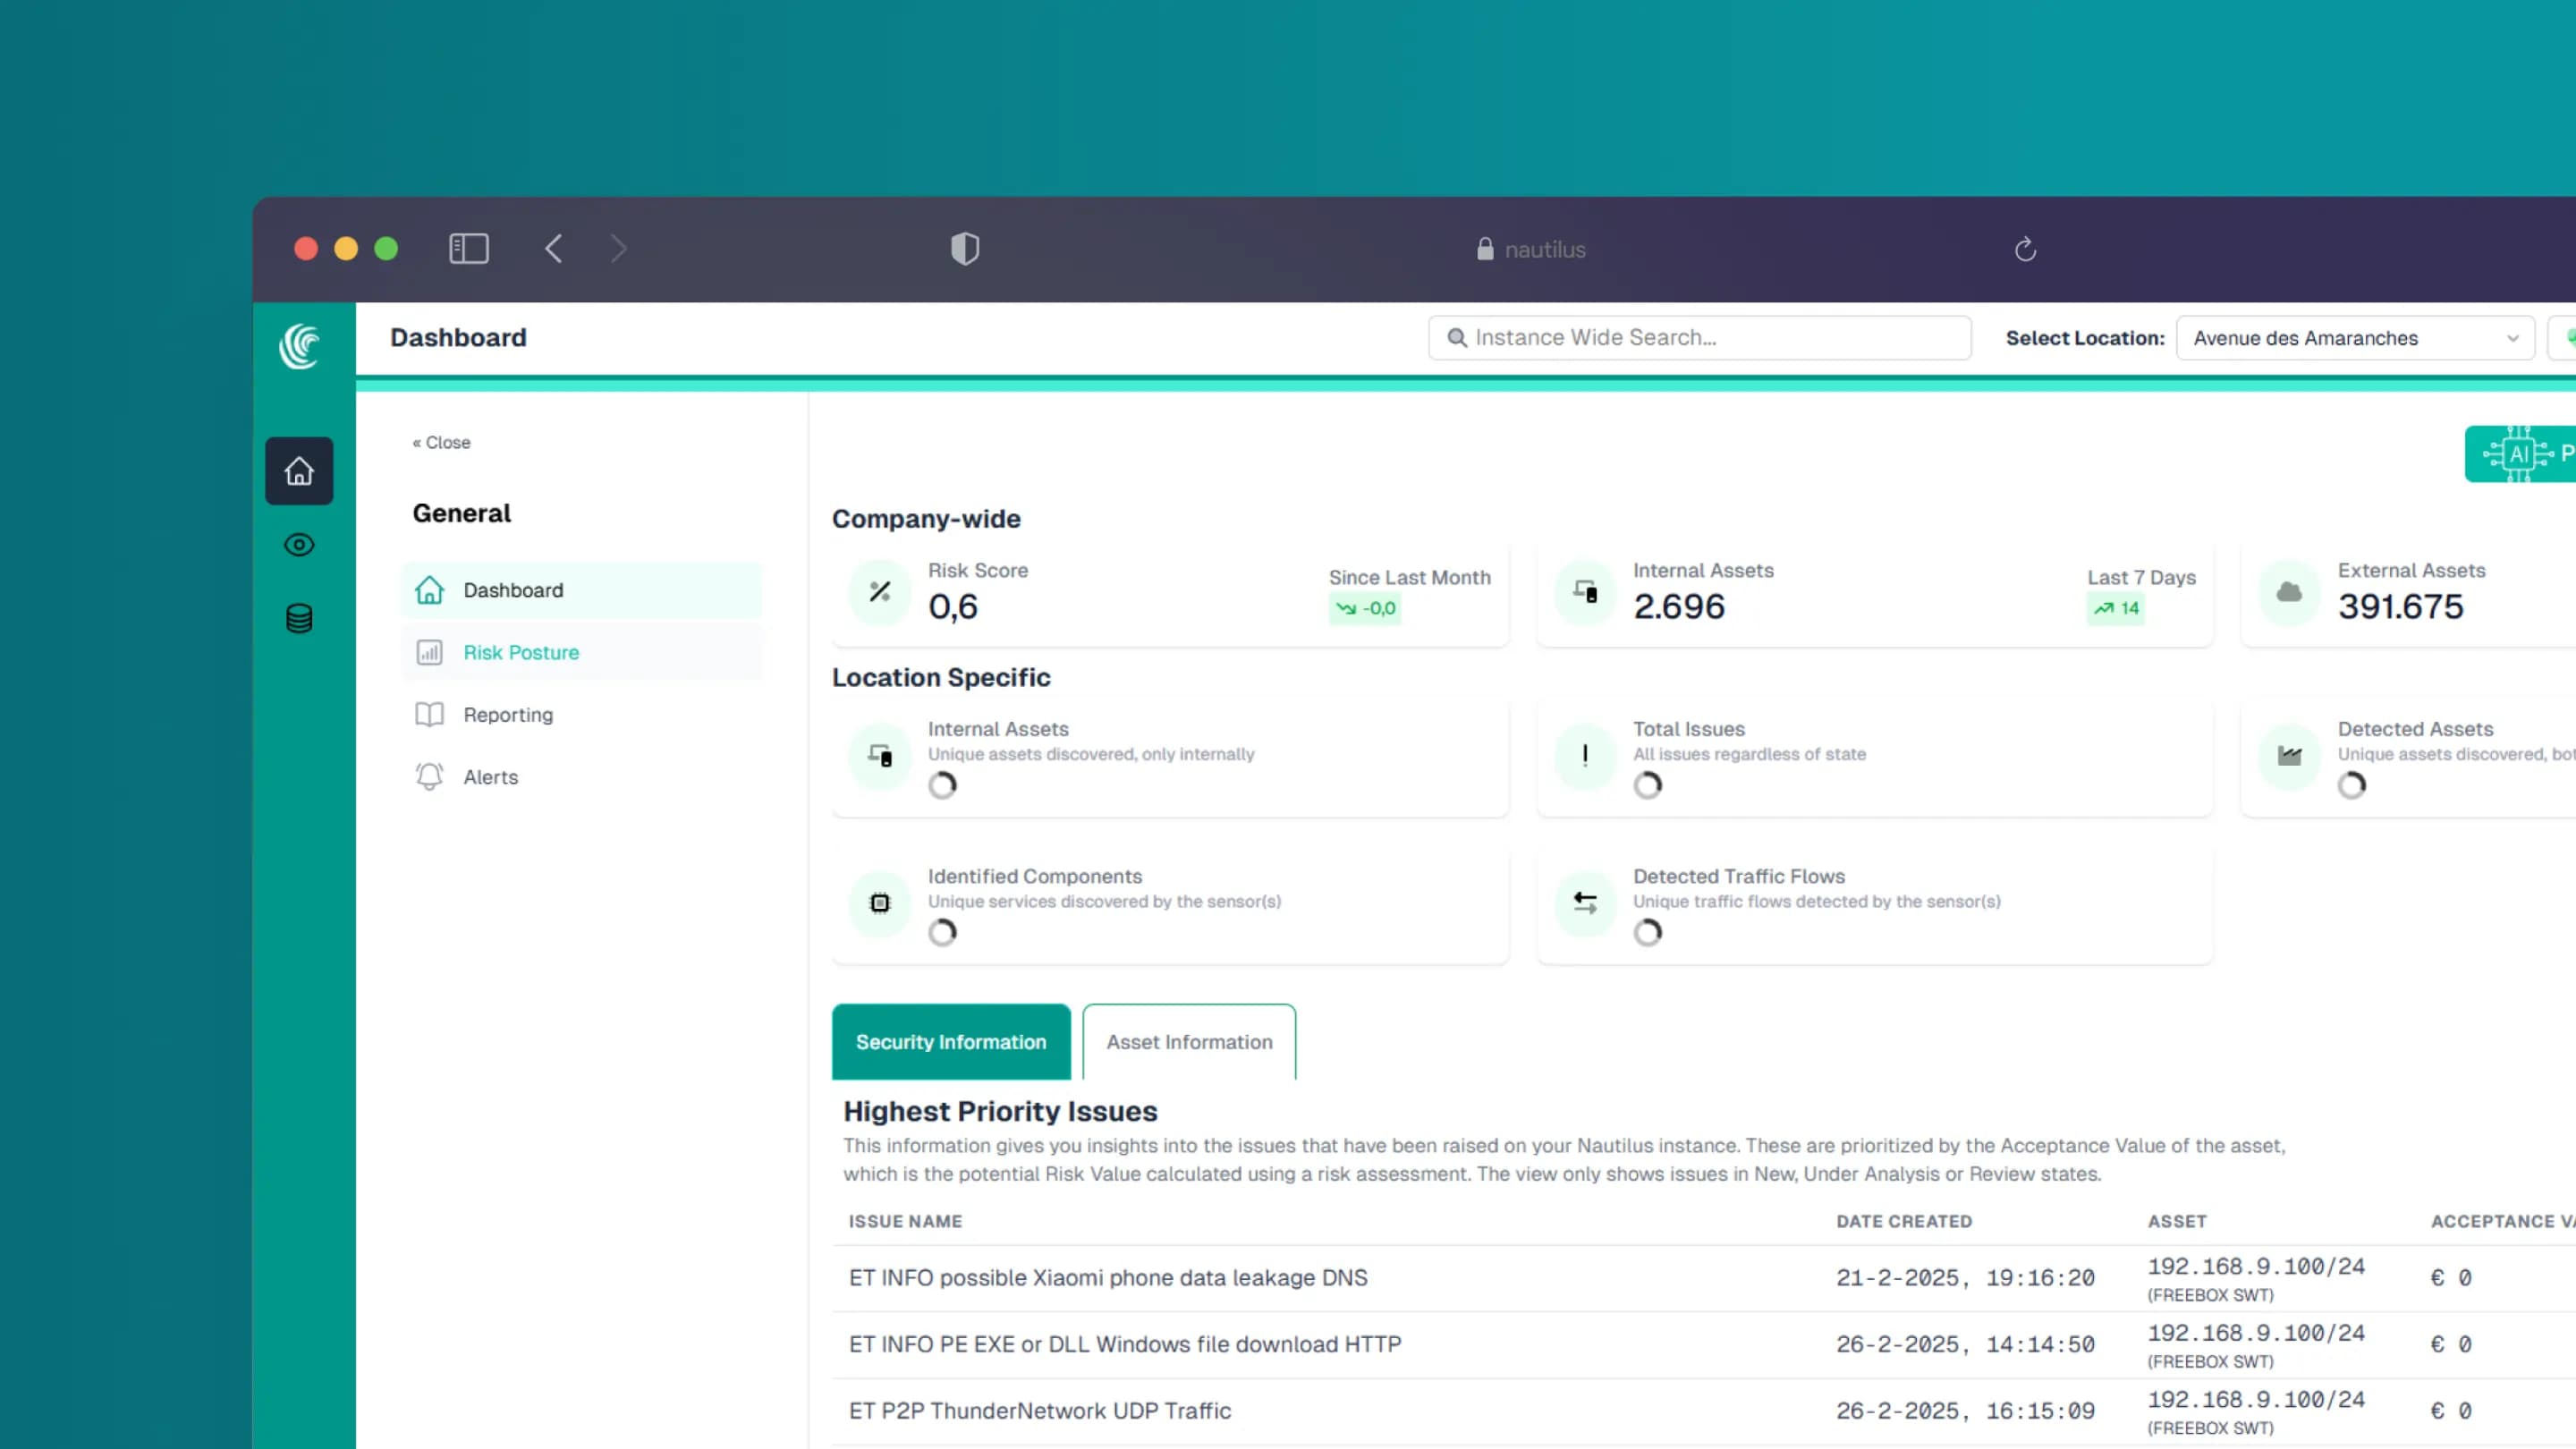The width and height of the screenshot is (2576, 1449).
Task: Click the shield privacy icon in the browser toolbar
Action: pyautogui.click(x=964, y=249)
